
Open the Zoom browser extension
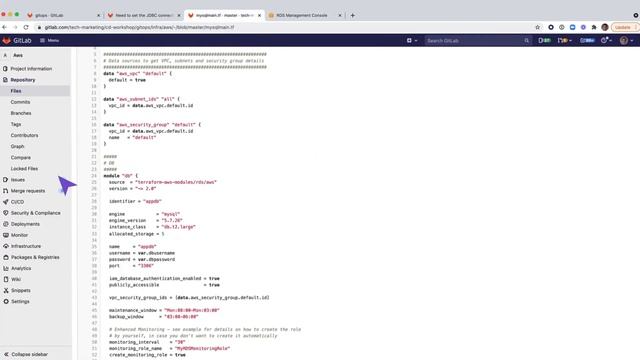[x=573, y=27]
